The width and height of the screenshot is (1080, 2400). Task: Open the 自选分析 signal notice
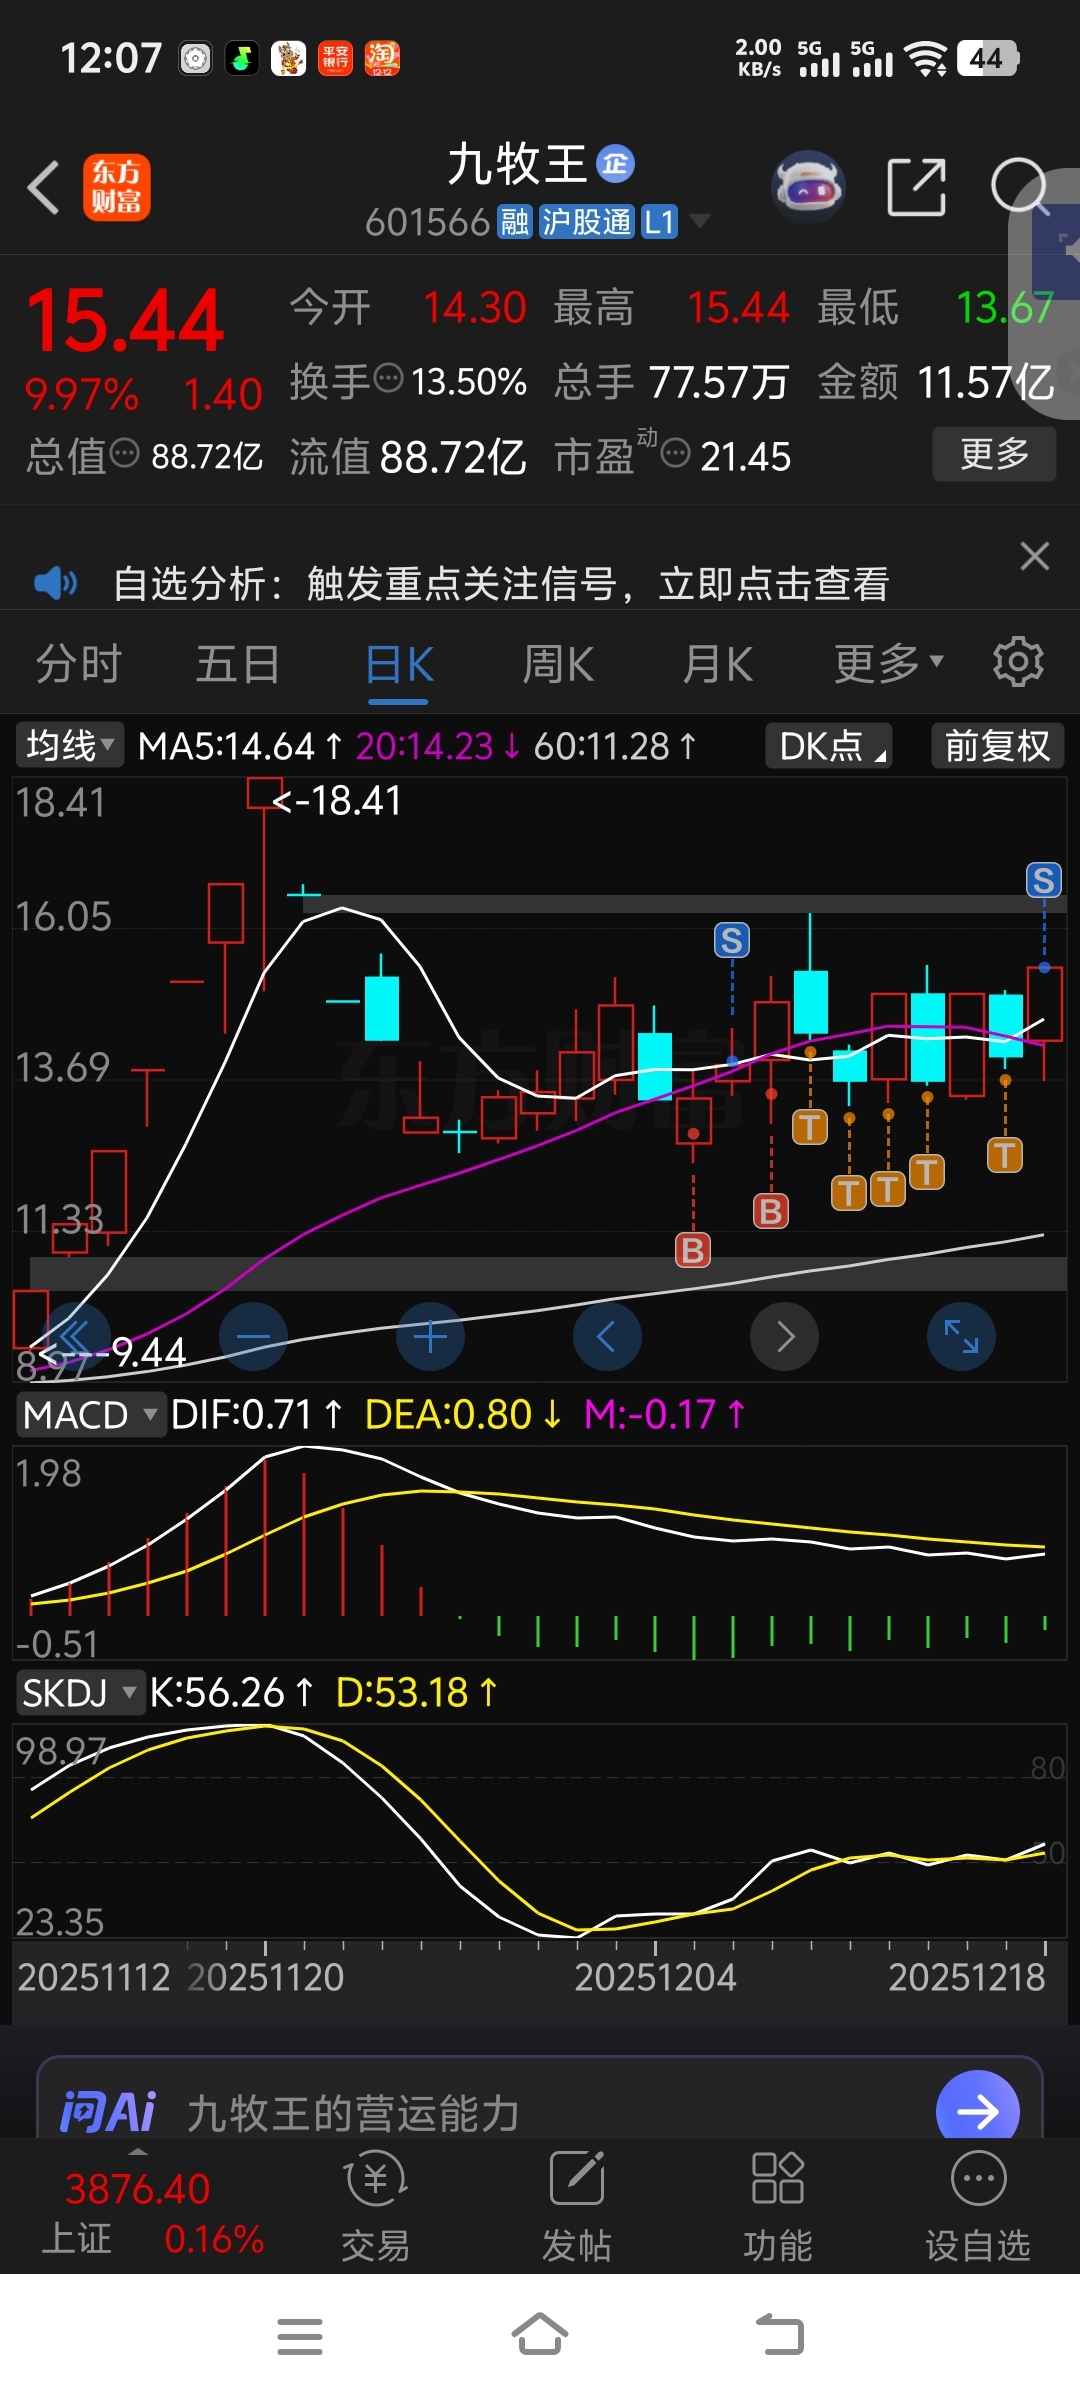point(501,583)
